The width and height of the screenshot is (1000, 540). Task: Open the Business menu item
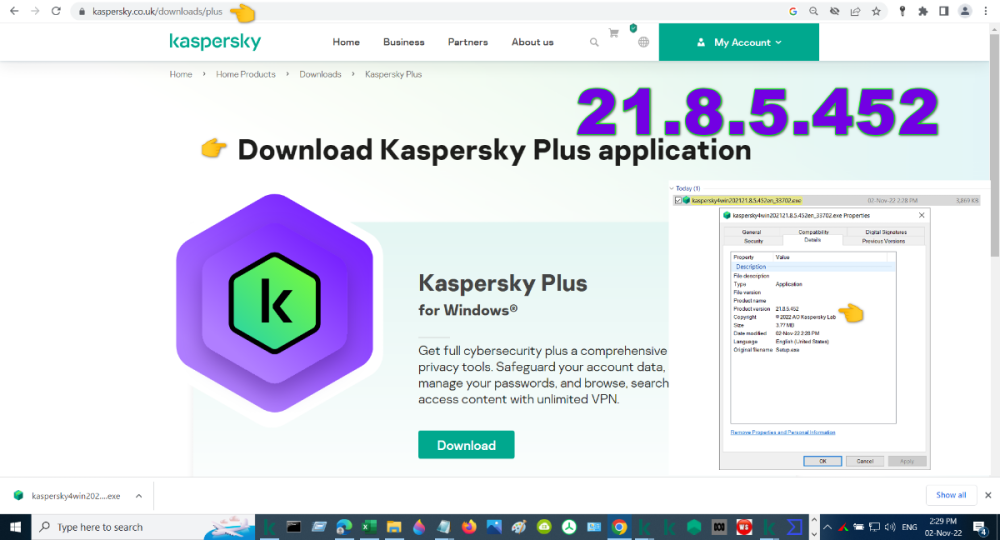(404, 42)
